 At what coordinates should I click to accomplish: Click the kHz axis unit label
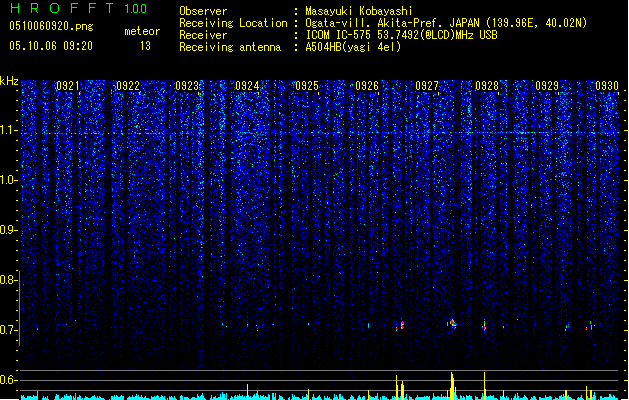[x=9, y=81]
